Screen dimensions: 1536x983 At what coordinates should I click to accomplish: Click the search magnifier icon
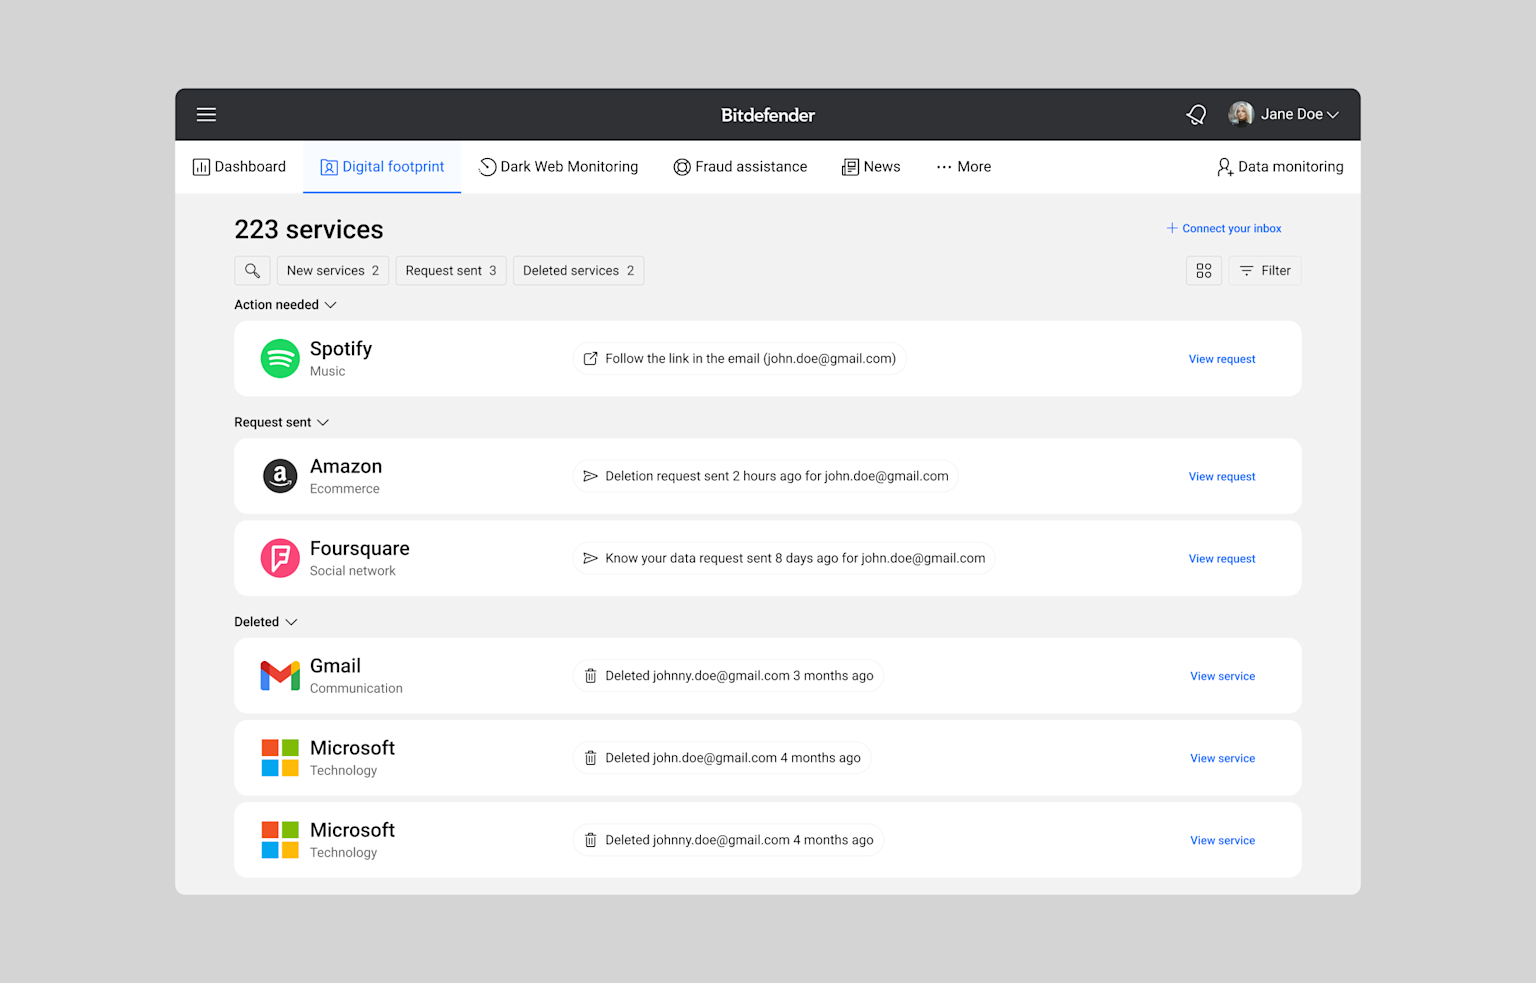click(252, 271)
